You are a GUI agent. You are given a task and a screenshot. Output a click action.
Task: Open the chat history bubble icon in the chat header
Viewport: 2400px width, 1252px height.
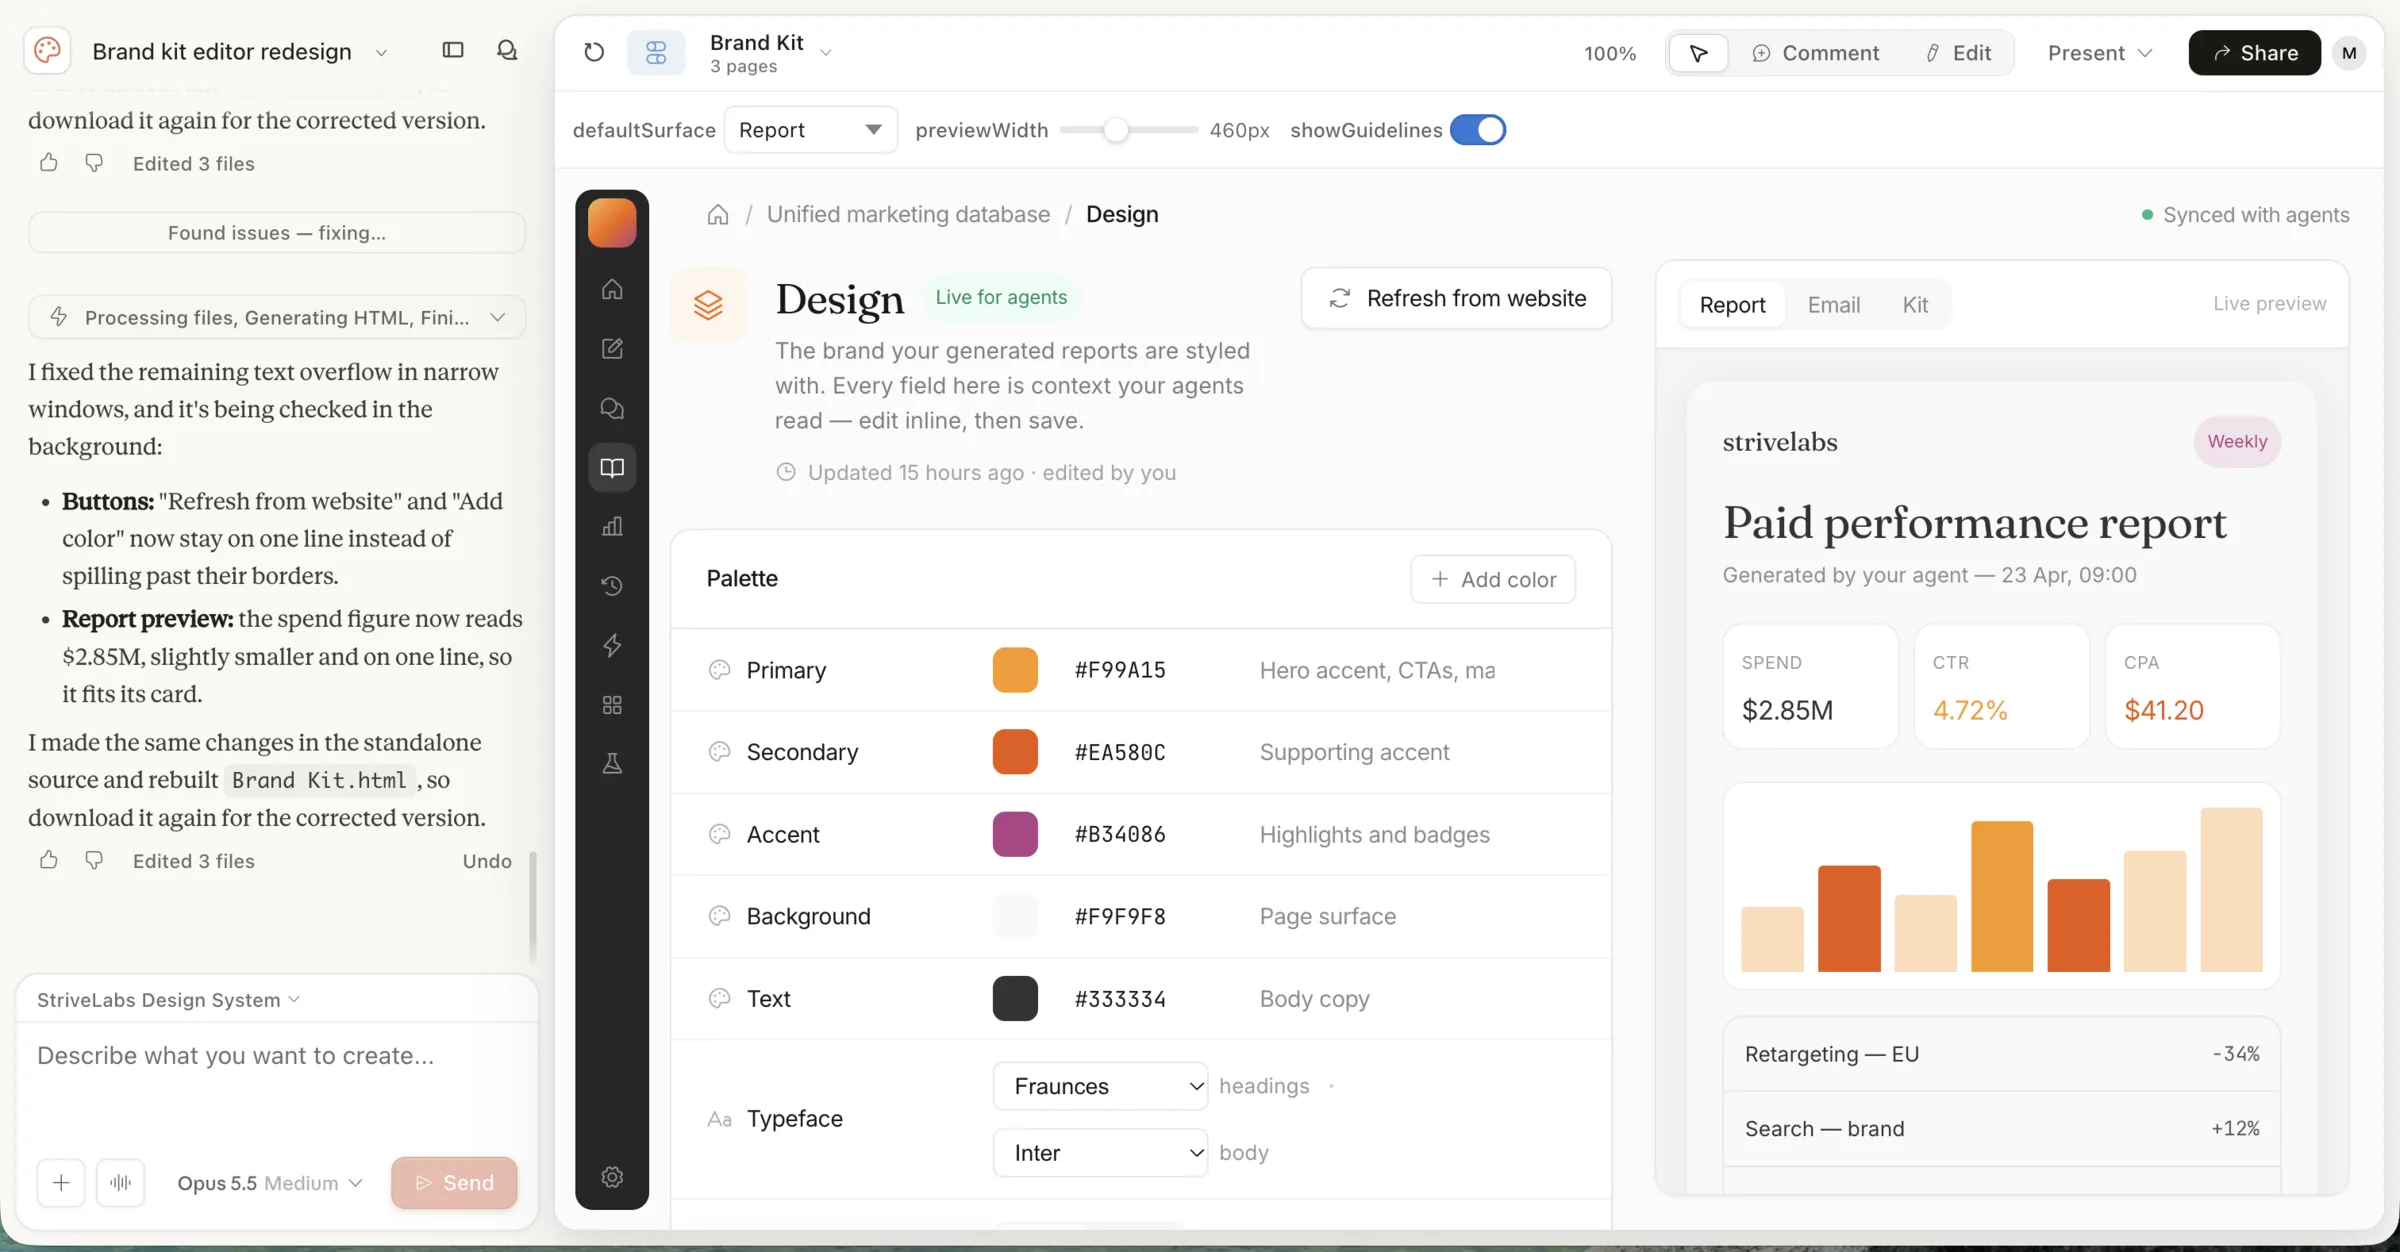[507, 50]
